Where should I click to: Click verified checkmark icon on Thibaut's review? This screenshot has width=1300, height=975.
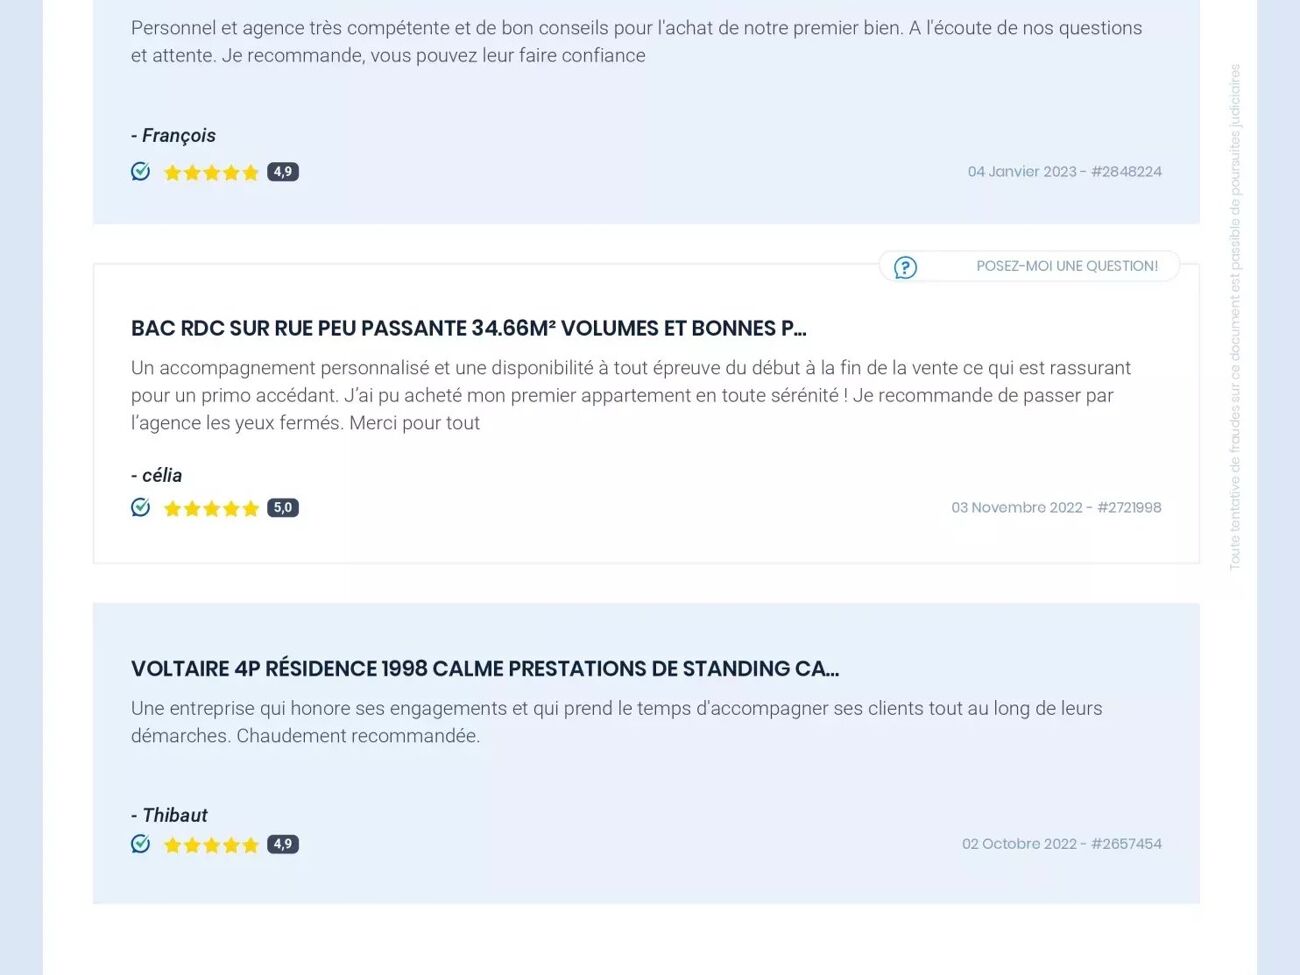[141, 844]
